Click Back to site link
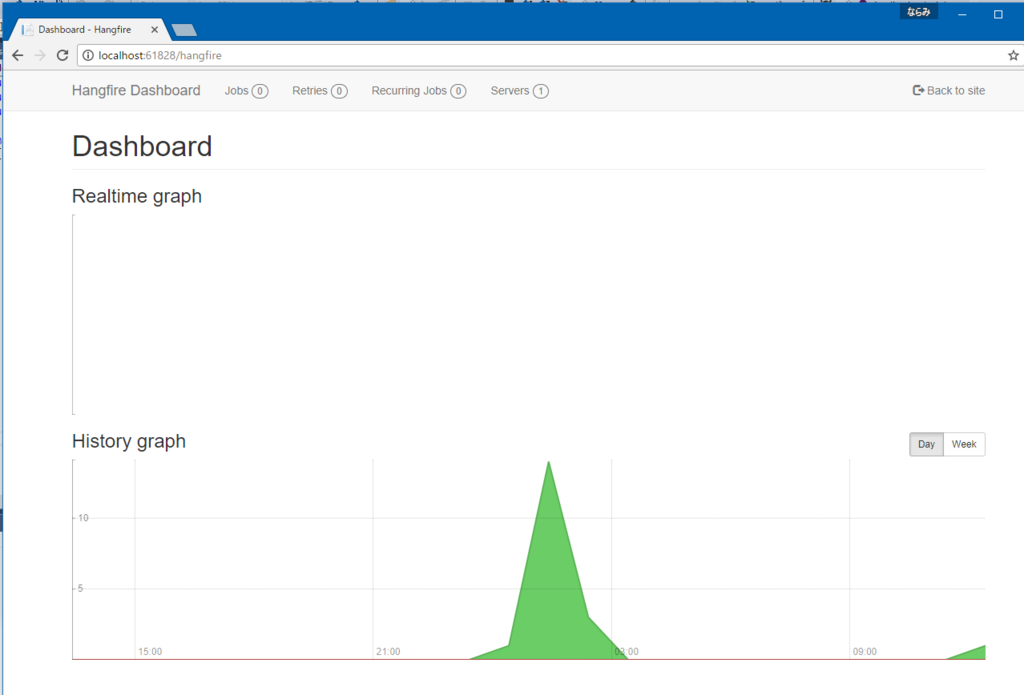 point(948,91)
